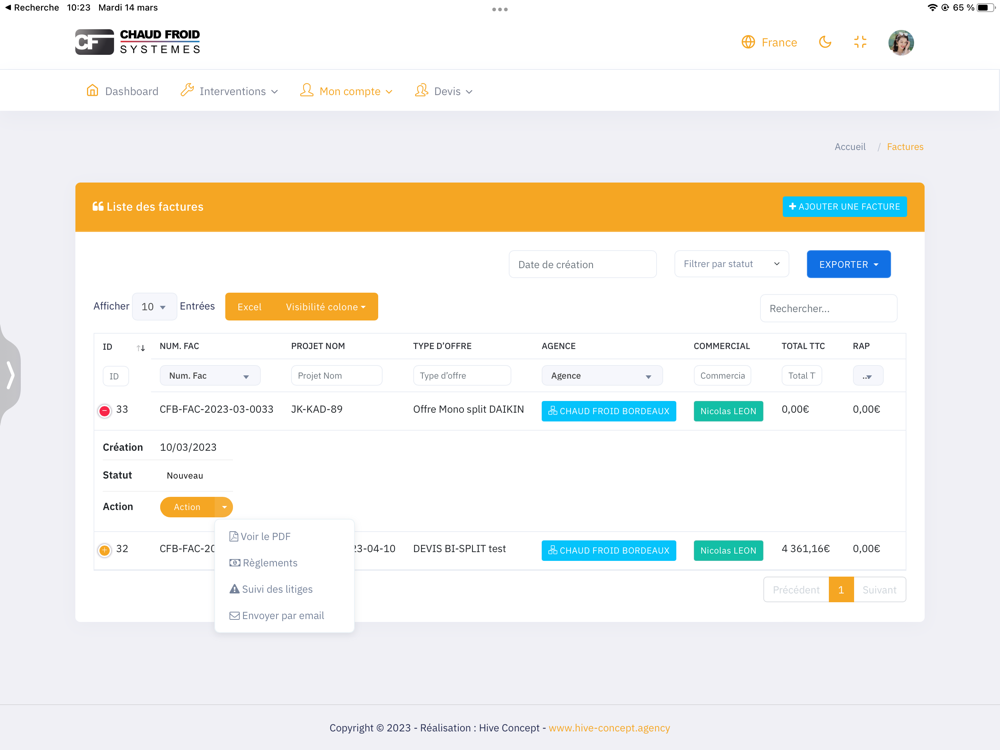Go to Dashboard home menu
This screenshot has width=1000, height=750.
coord(122,91)
